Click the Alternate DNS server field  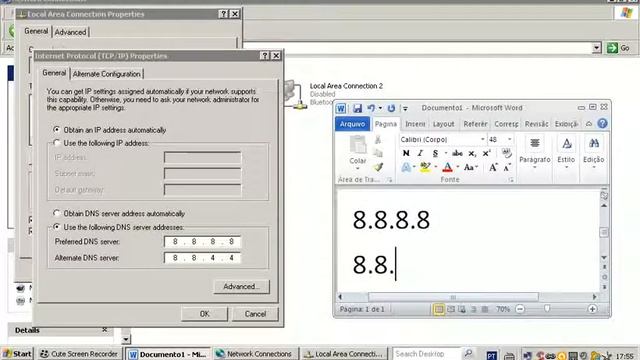202,258
